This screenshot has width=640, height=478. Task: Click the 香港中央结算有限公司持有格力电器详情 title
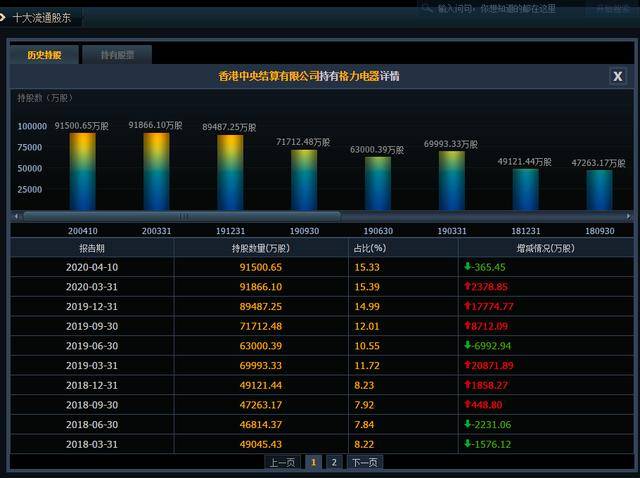[x=309, y=76]
